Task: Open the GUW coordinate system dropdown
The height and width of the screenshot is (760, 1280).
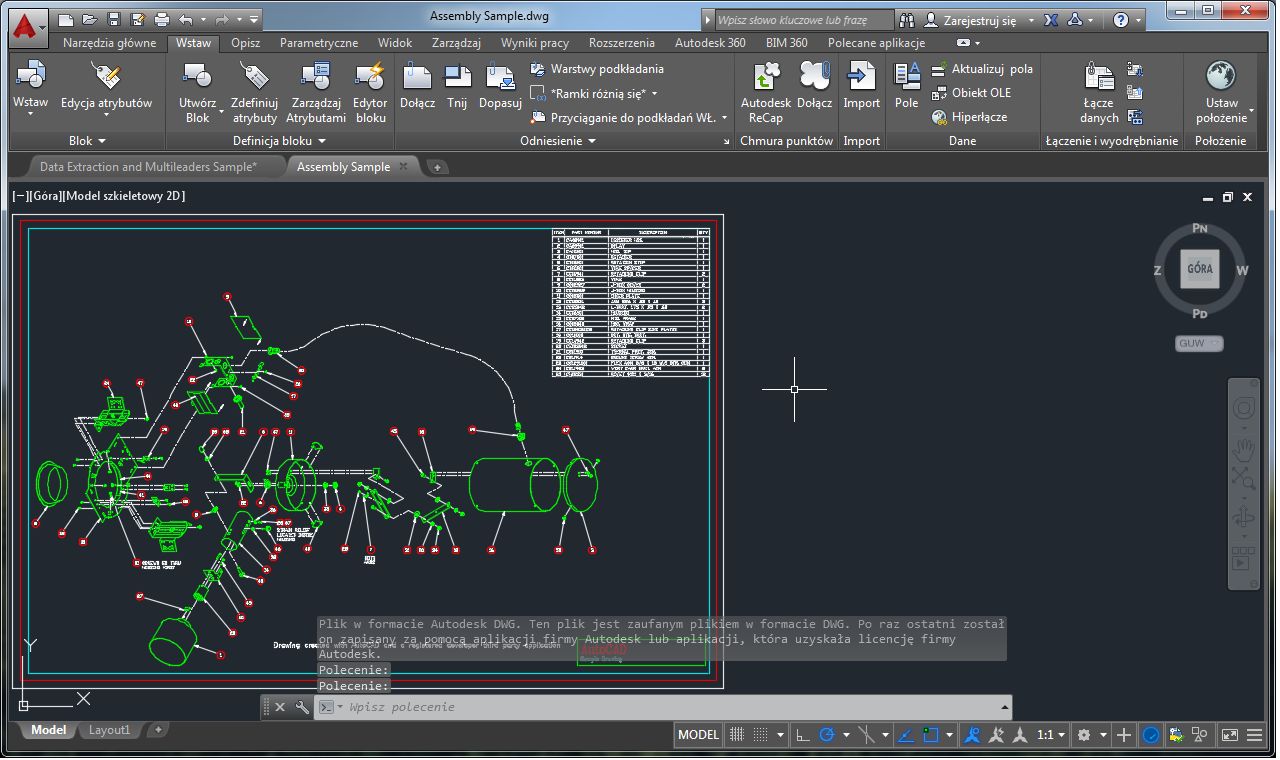Action: [x=1199, y=344]
